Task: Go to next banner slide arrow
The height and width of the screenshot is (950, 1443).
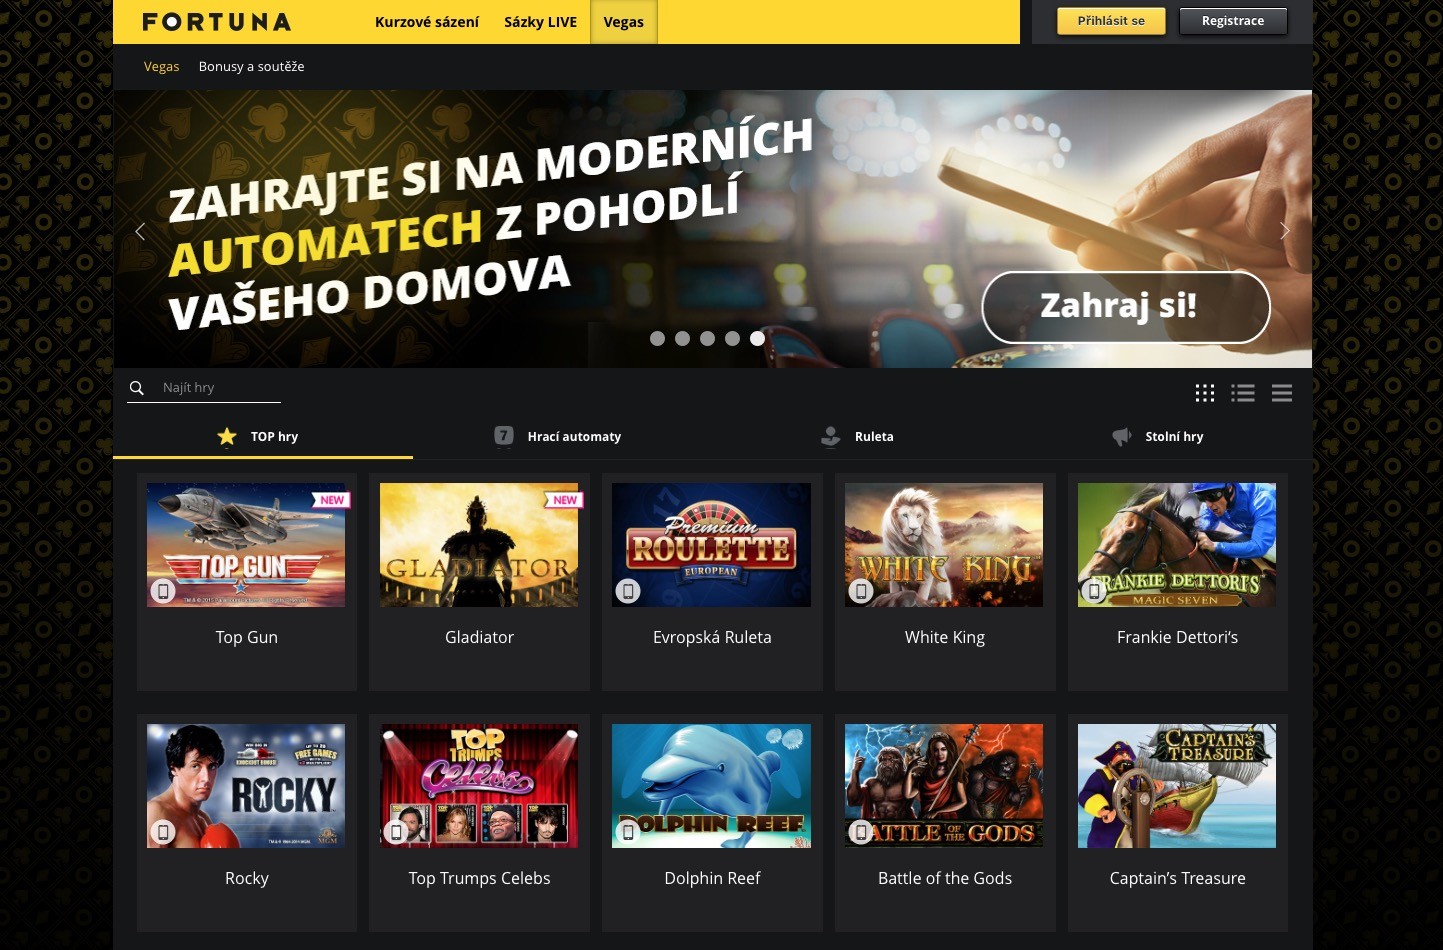Action: coord(1285,231)
